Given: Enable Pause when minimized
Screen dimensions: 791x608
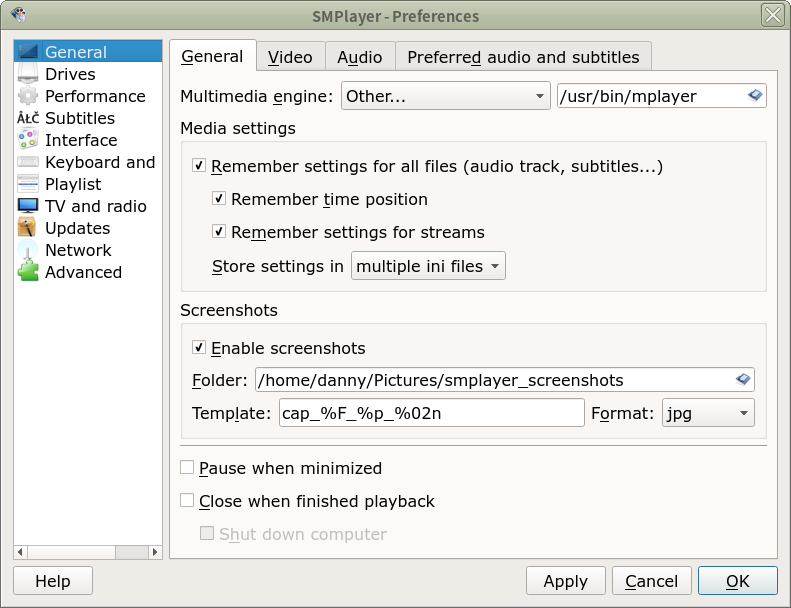Looking at the screenshot, I should coord(187,468).
